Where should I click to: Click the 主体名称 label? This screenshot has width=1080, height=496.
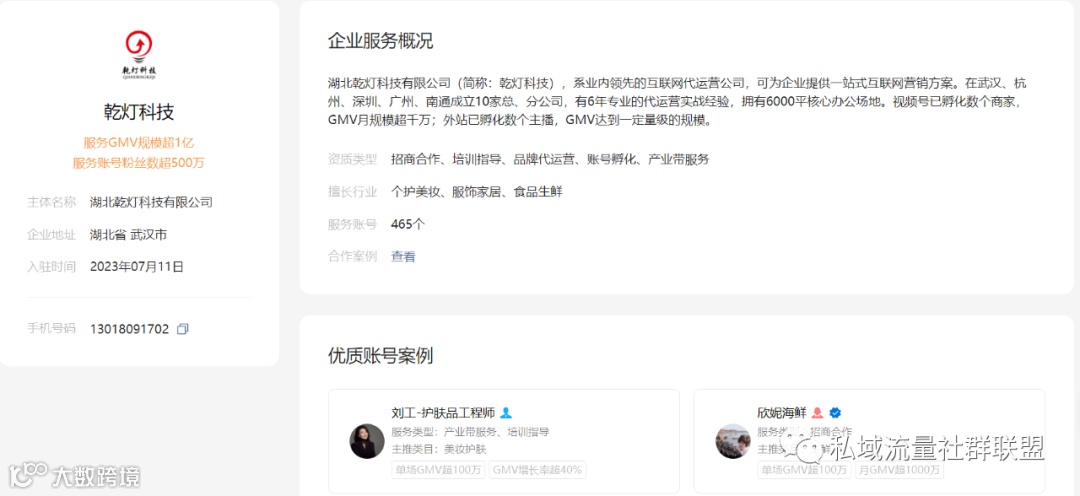(x=52, y=202)
